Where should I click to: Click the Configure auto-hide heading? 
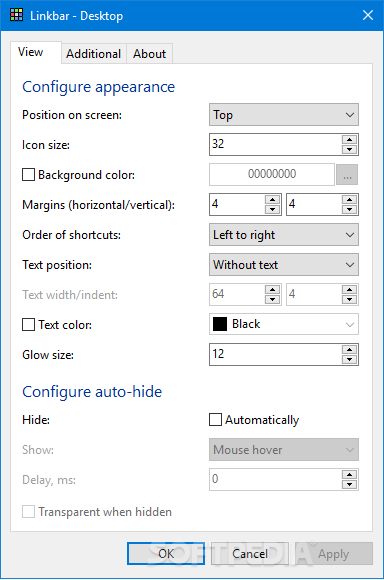click(x=92, y=392)
